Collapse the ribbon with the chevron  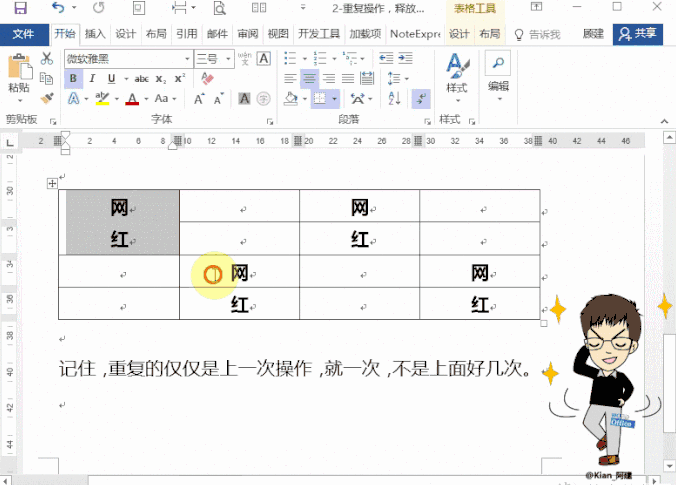point(664,122)
